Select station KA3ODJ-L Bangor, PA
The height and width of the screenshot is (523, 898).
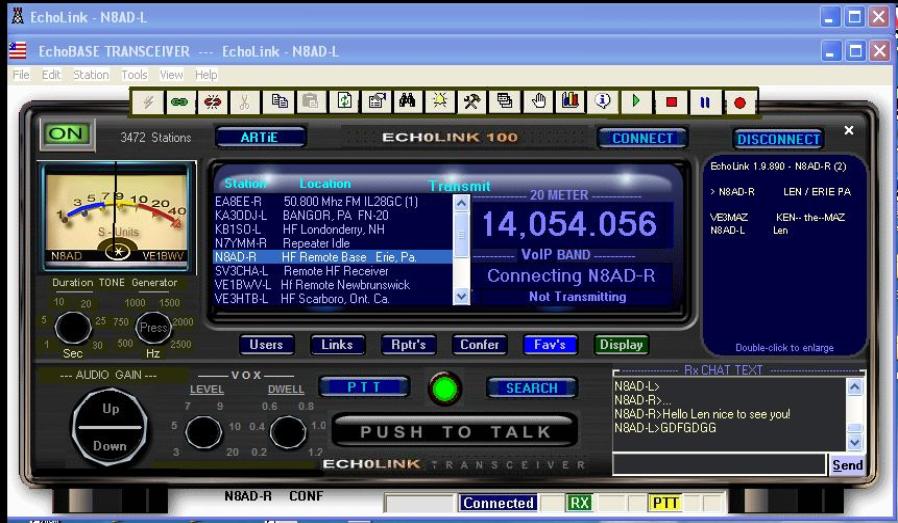point(332,215)
